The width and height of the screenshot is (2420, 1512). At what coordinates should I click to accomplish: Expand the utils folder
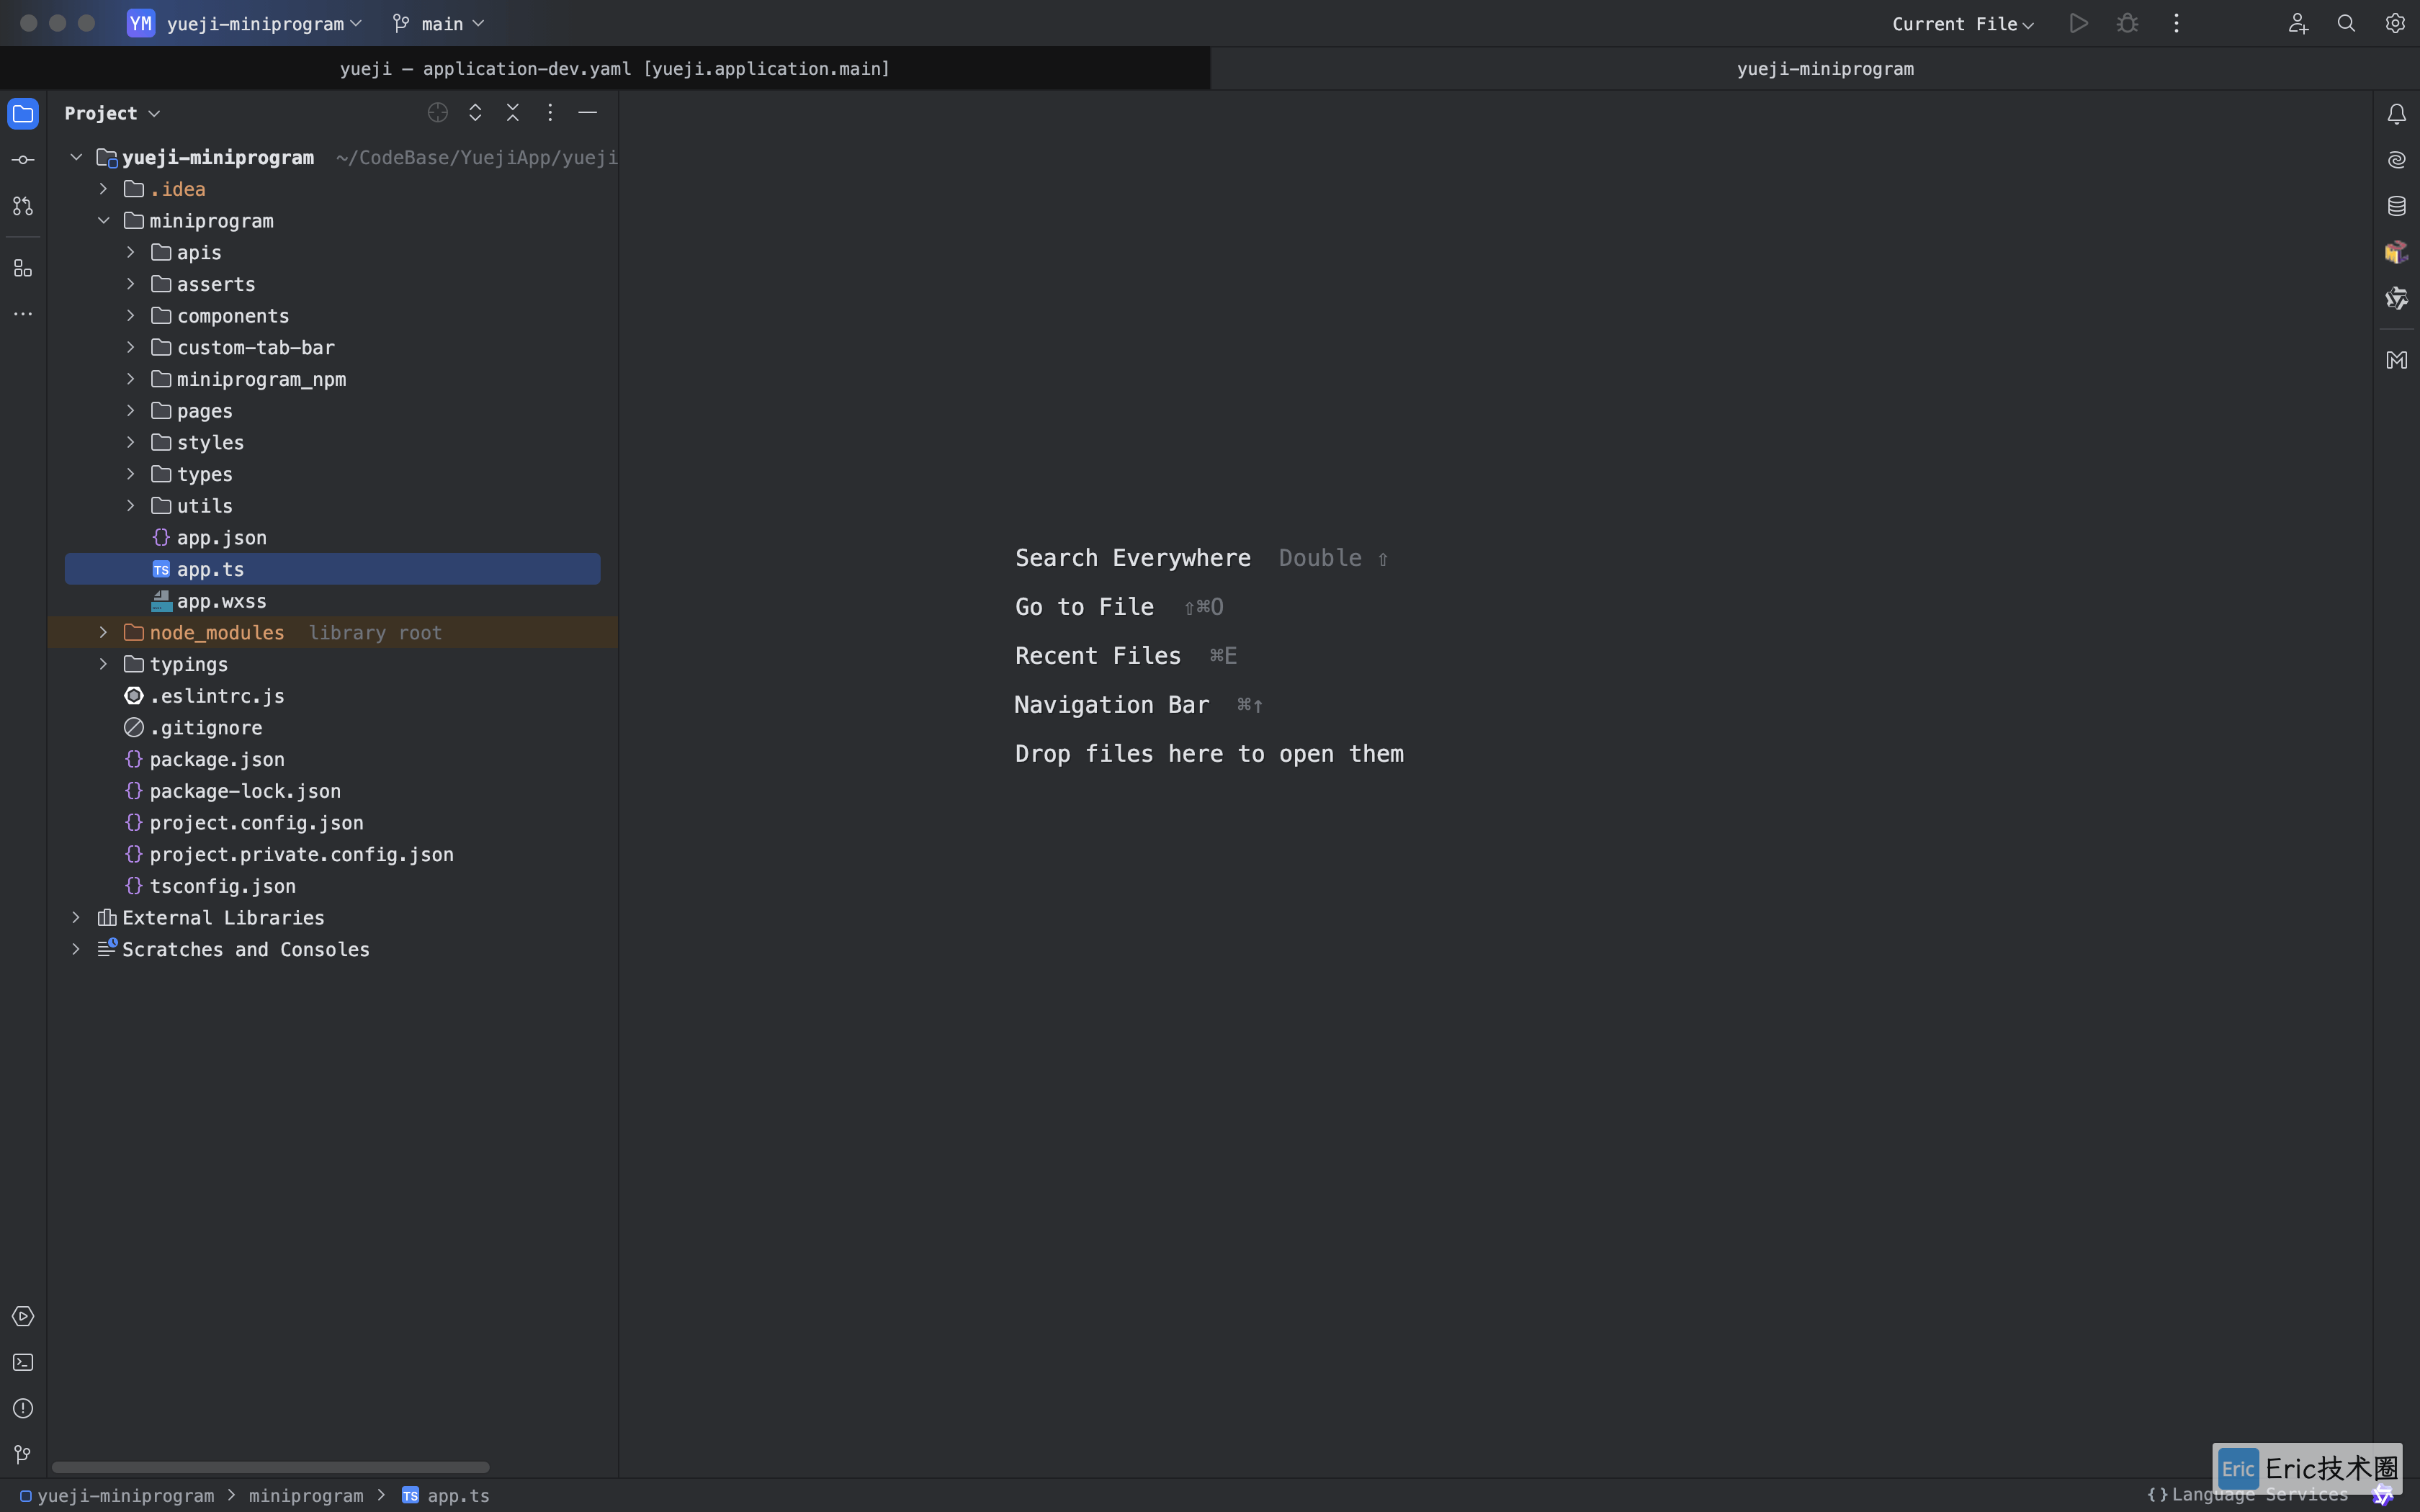(x=131, y=506)
